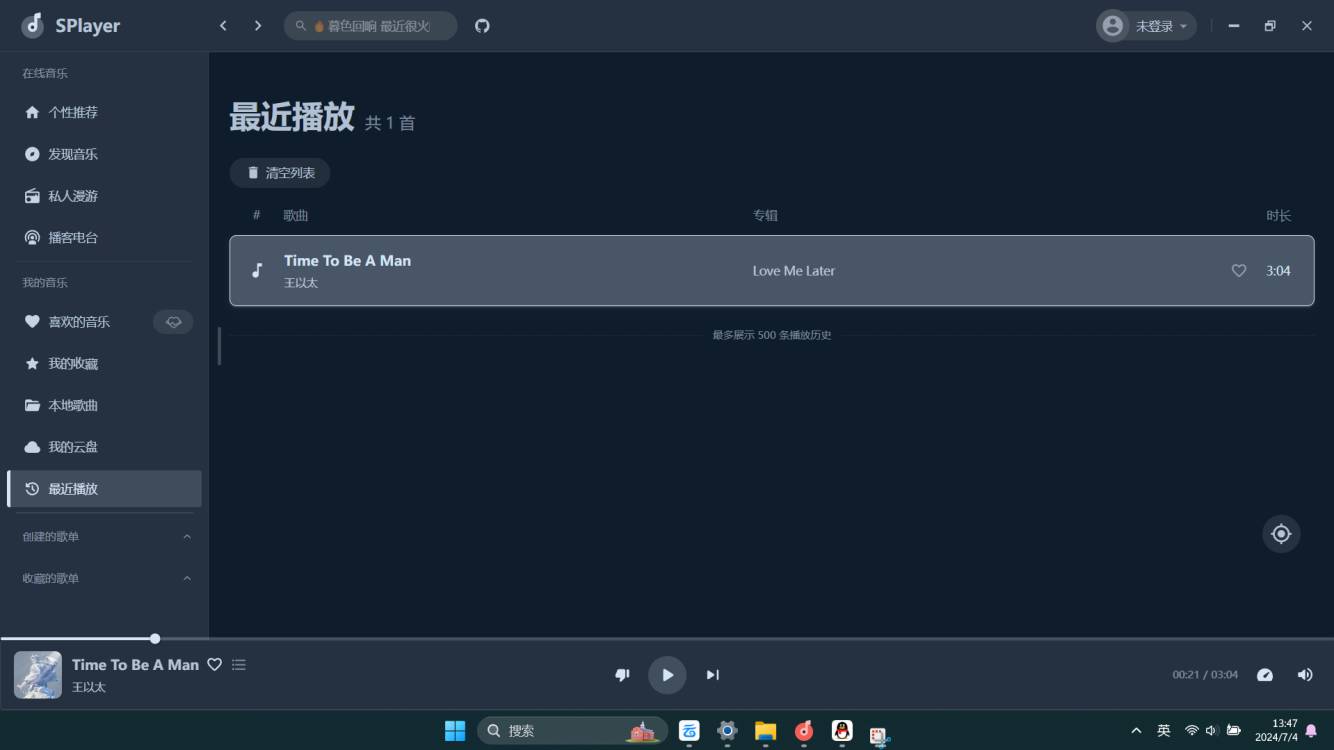Click the locate current song target icon
Image resolution: width=1334 pixels, height=750 pixels.
[x=1281, y=534]
